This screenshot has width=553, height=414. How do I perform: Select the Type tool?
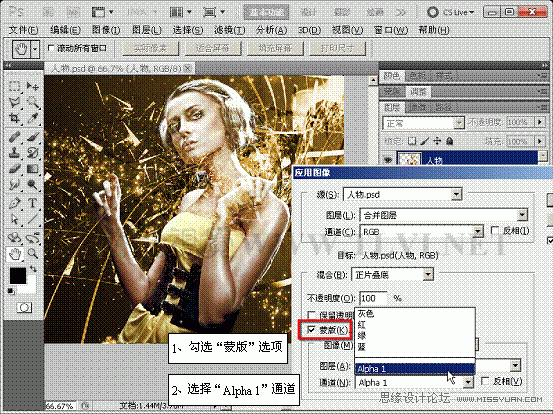[x=33, y=203]
